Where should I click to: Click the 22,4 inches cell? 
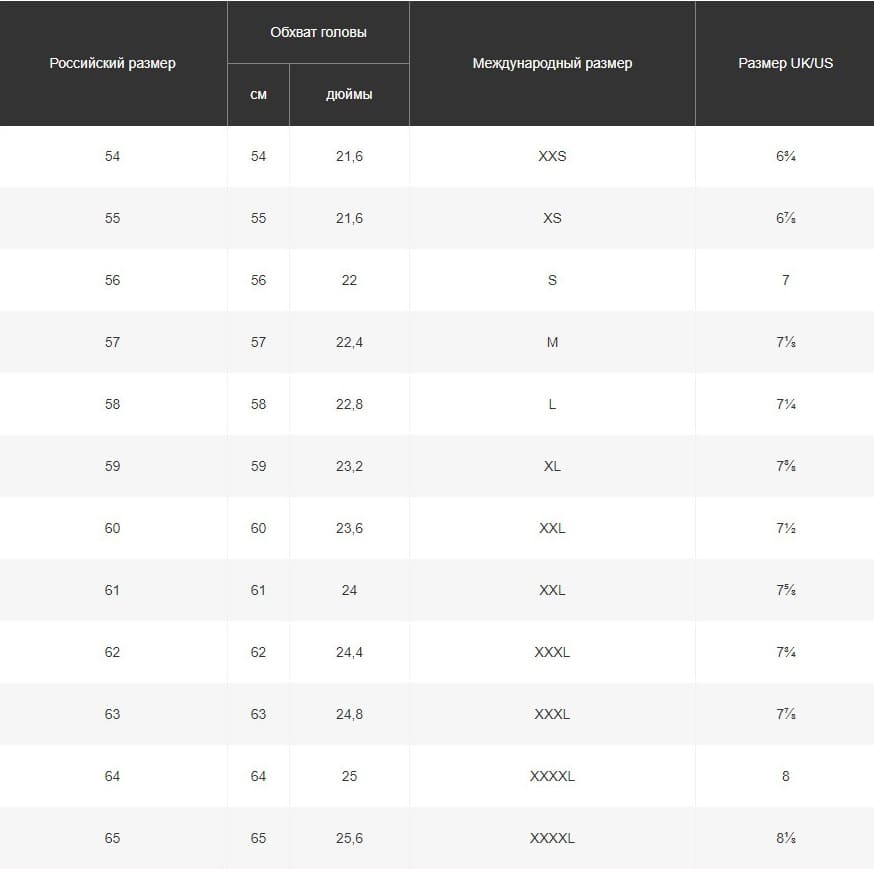click(349, 342)
